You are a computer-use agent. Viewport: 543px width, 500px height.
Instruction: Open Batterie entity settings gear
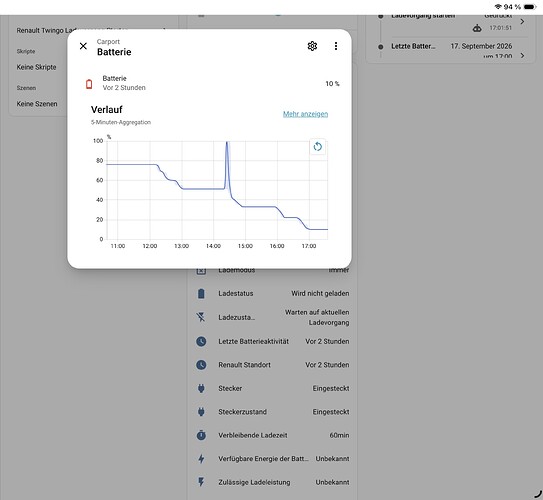(x=312, y=46)
